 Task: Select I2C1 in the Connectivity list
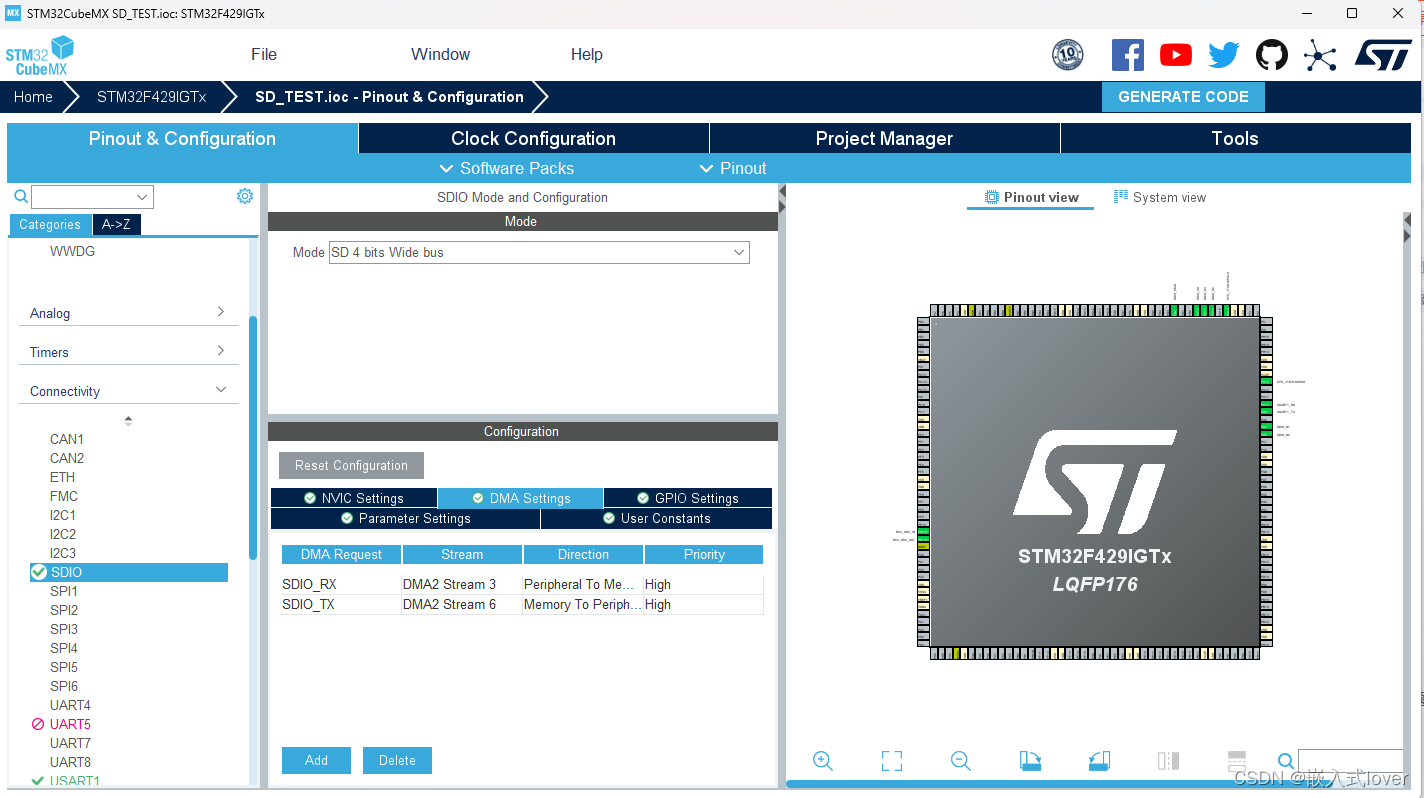(x=63, y=515)
